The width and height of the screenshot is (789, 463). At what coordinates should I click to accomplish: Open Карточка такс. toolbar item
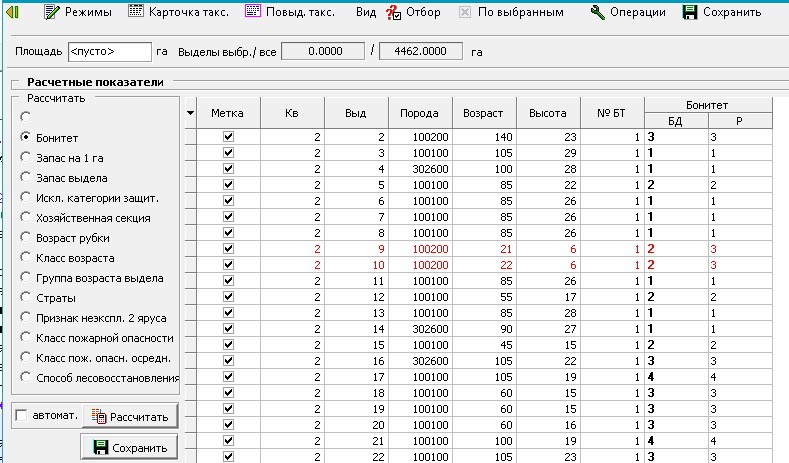179,12
